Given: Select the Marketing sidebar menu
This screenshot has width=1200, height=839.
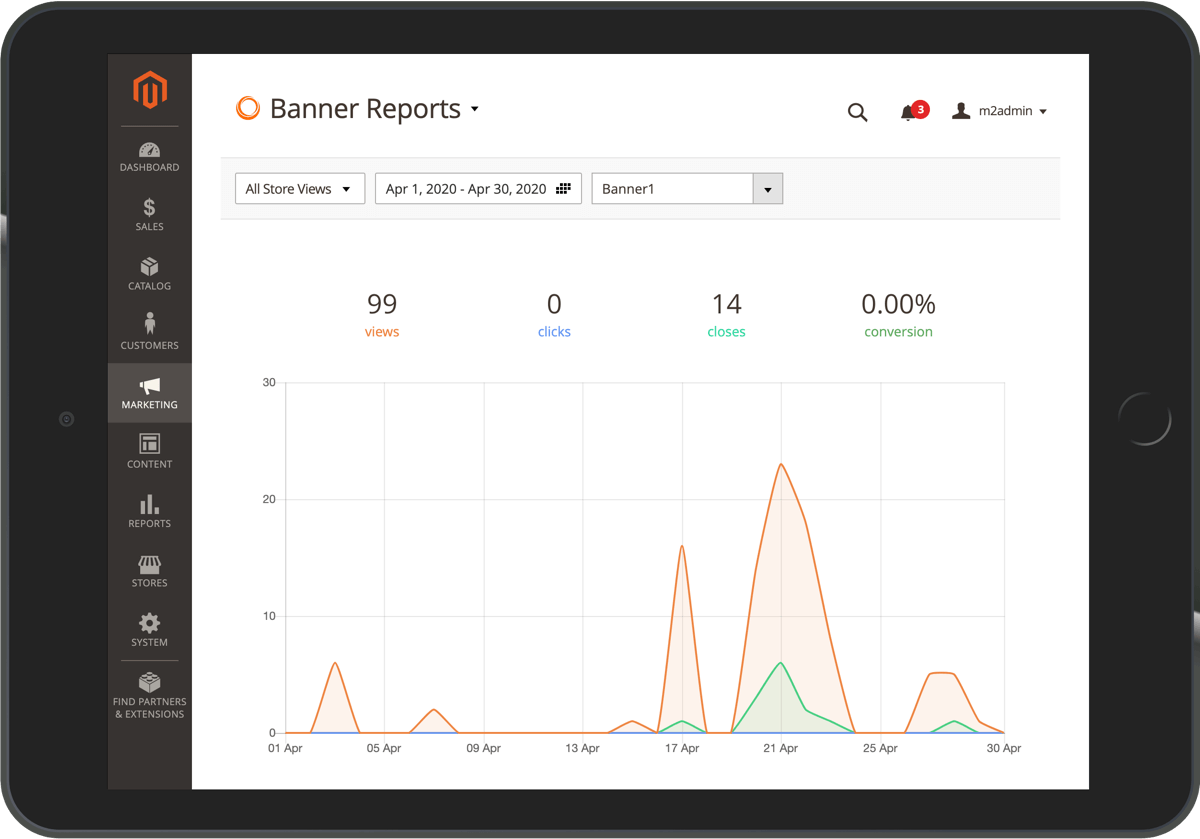Looking at the screenshot, I should (149, 393).
